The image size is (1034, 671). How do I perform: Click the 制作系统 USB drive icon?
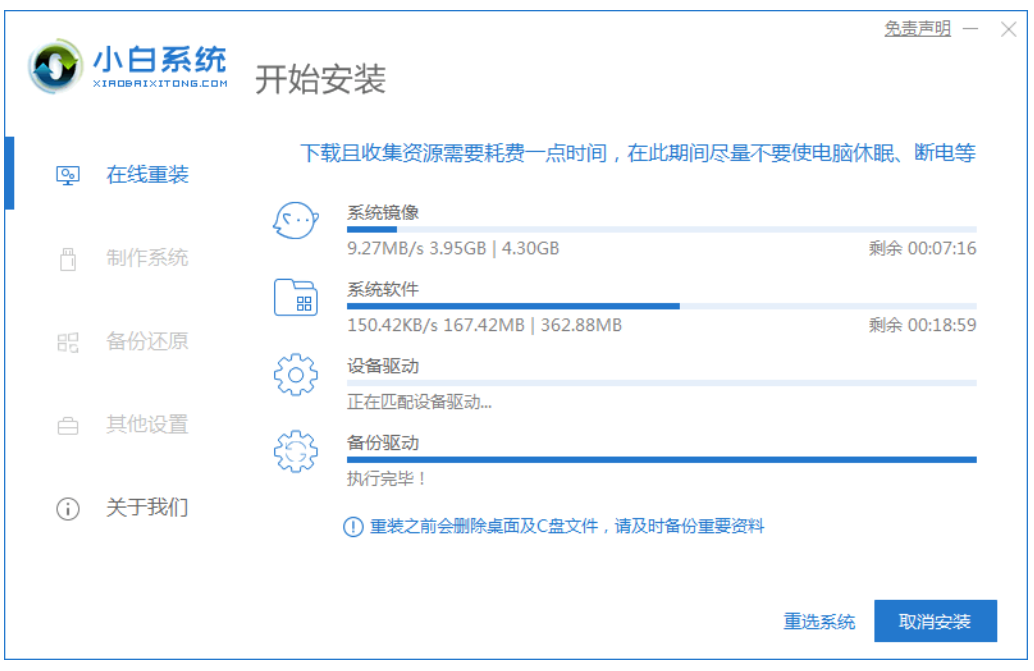pyautogui.click(x=67, y=259)
